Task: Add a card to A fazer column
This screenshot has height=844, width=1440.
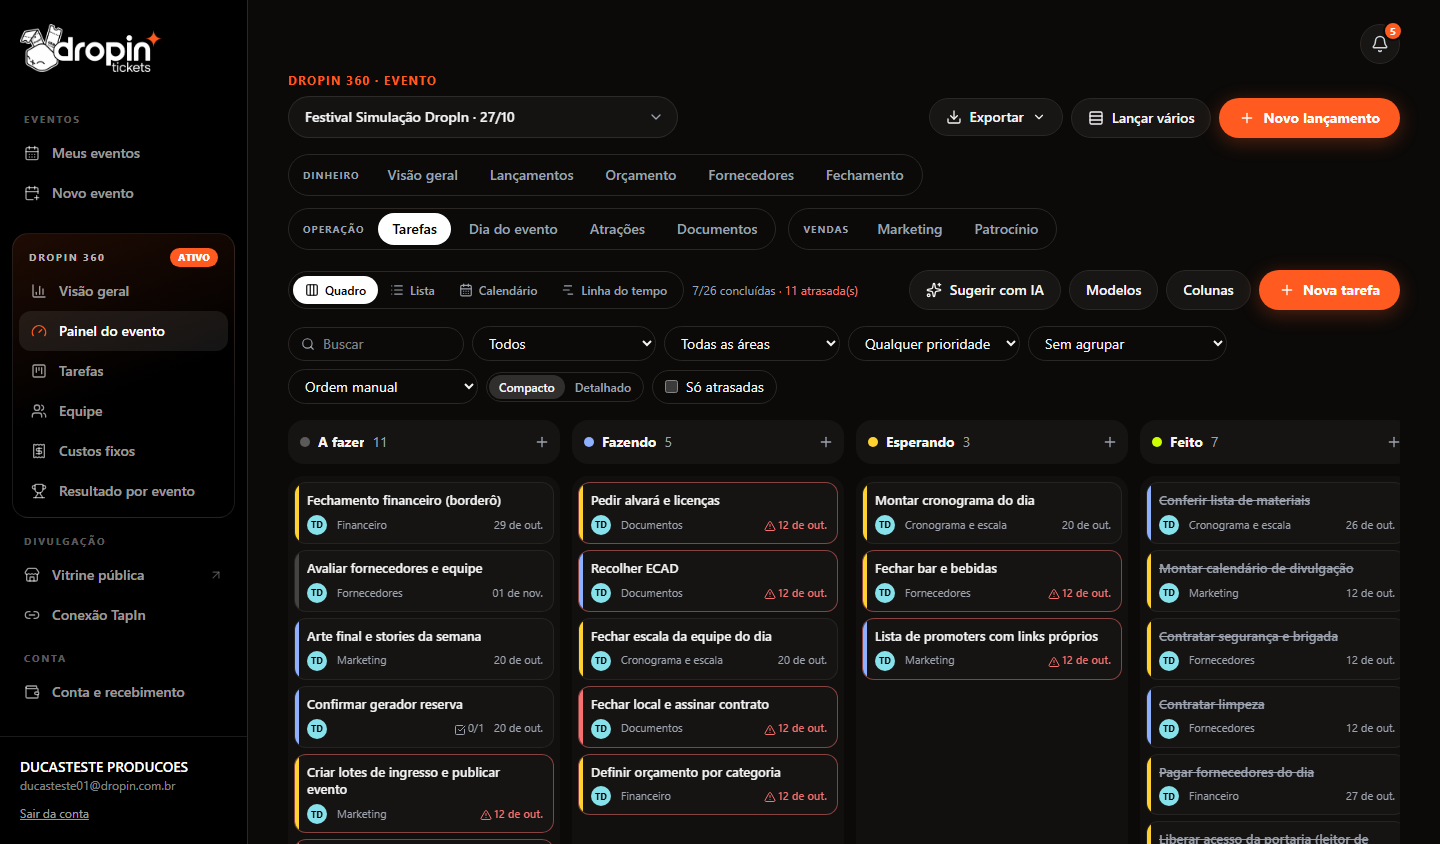Action: [x=542, y=442]
